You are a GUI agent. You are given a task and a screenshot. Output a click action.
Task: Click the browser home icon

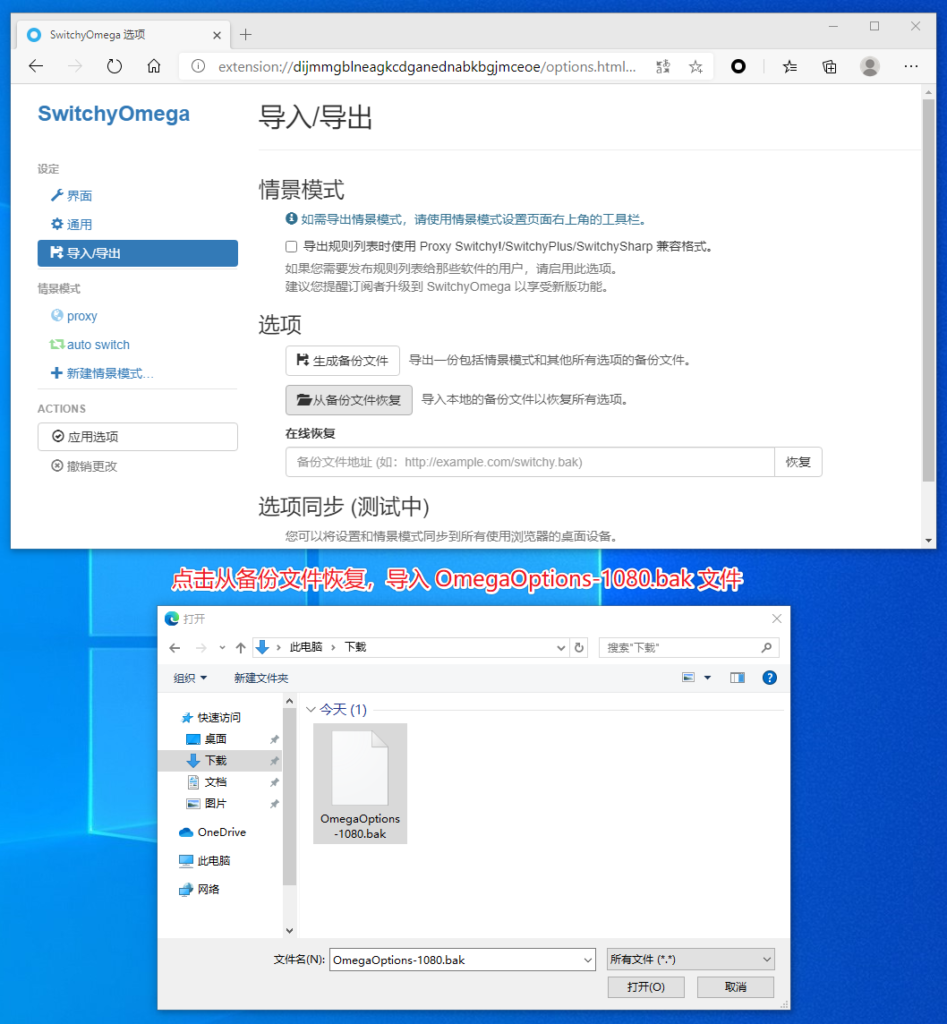tap(153, 67)
